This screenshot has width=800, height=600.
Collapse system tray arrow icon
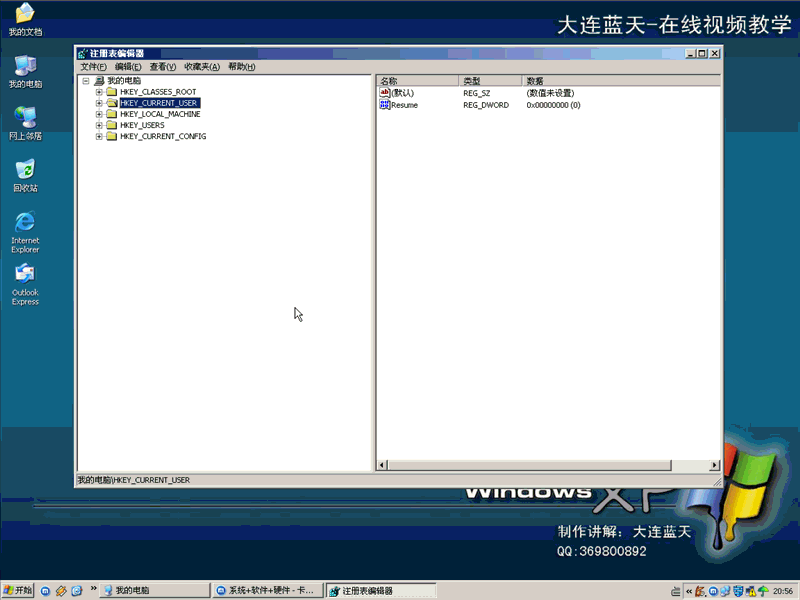(x=689, y=591)
